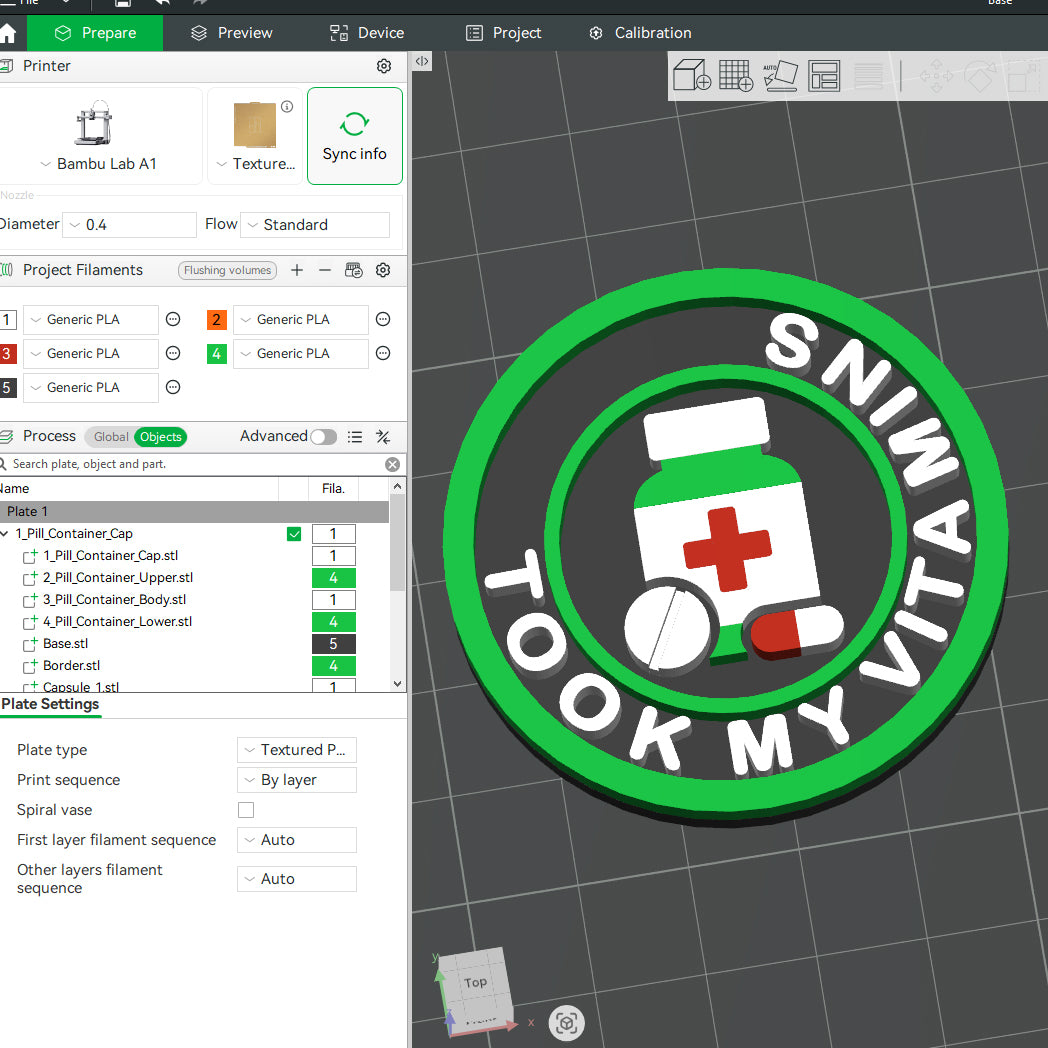Click the compare presets icon beside Advanced
The image size is (1048, 1048).
point(383,437)
